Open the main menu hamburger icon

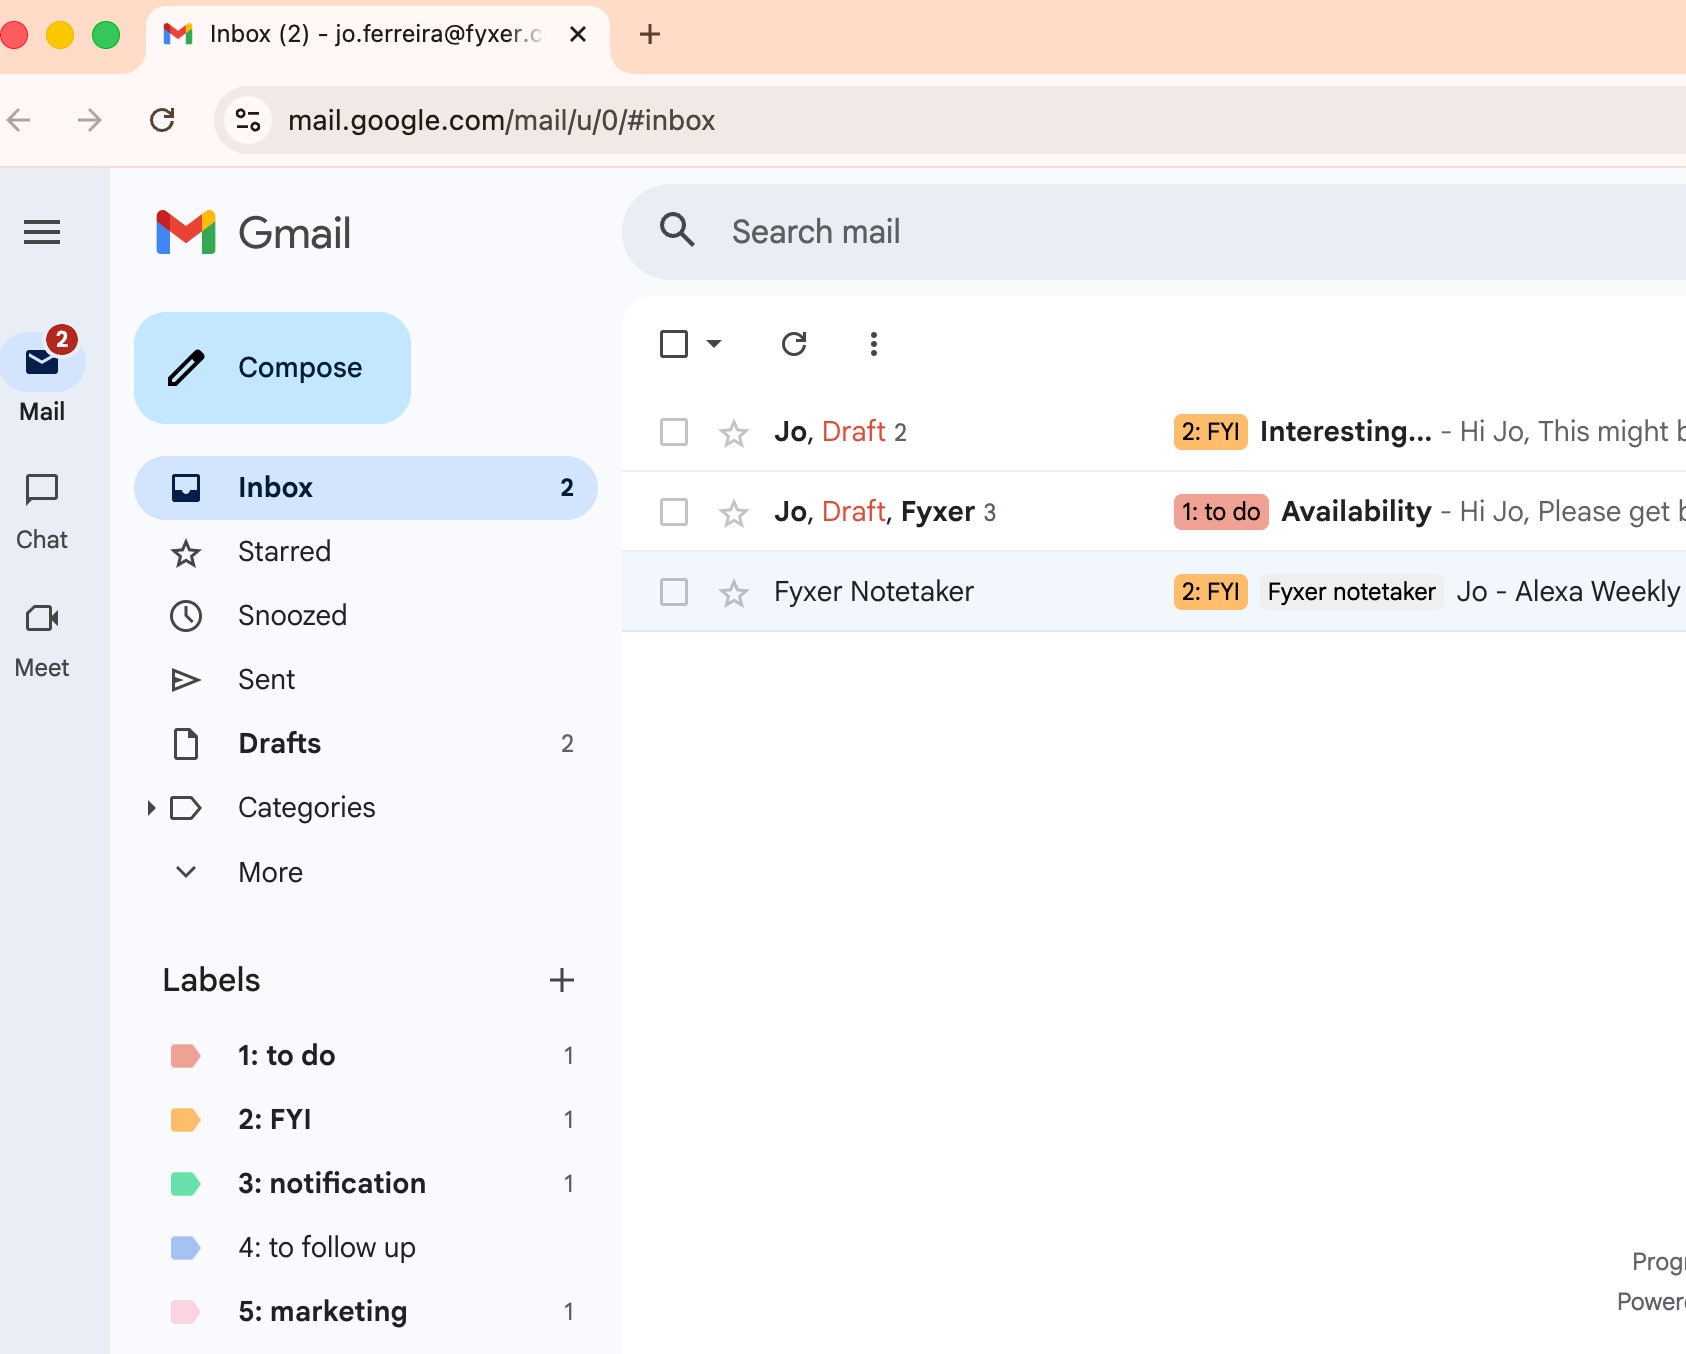pos(42,232)
